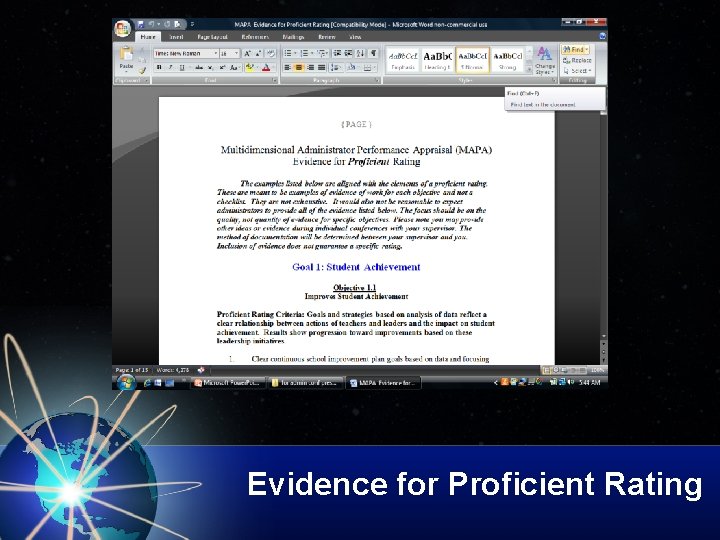720x540 pixels.
Task: Open line spacing options
Action: point(336,68)
